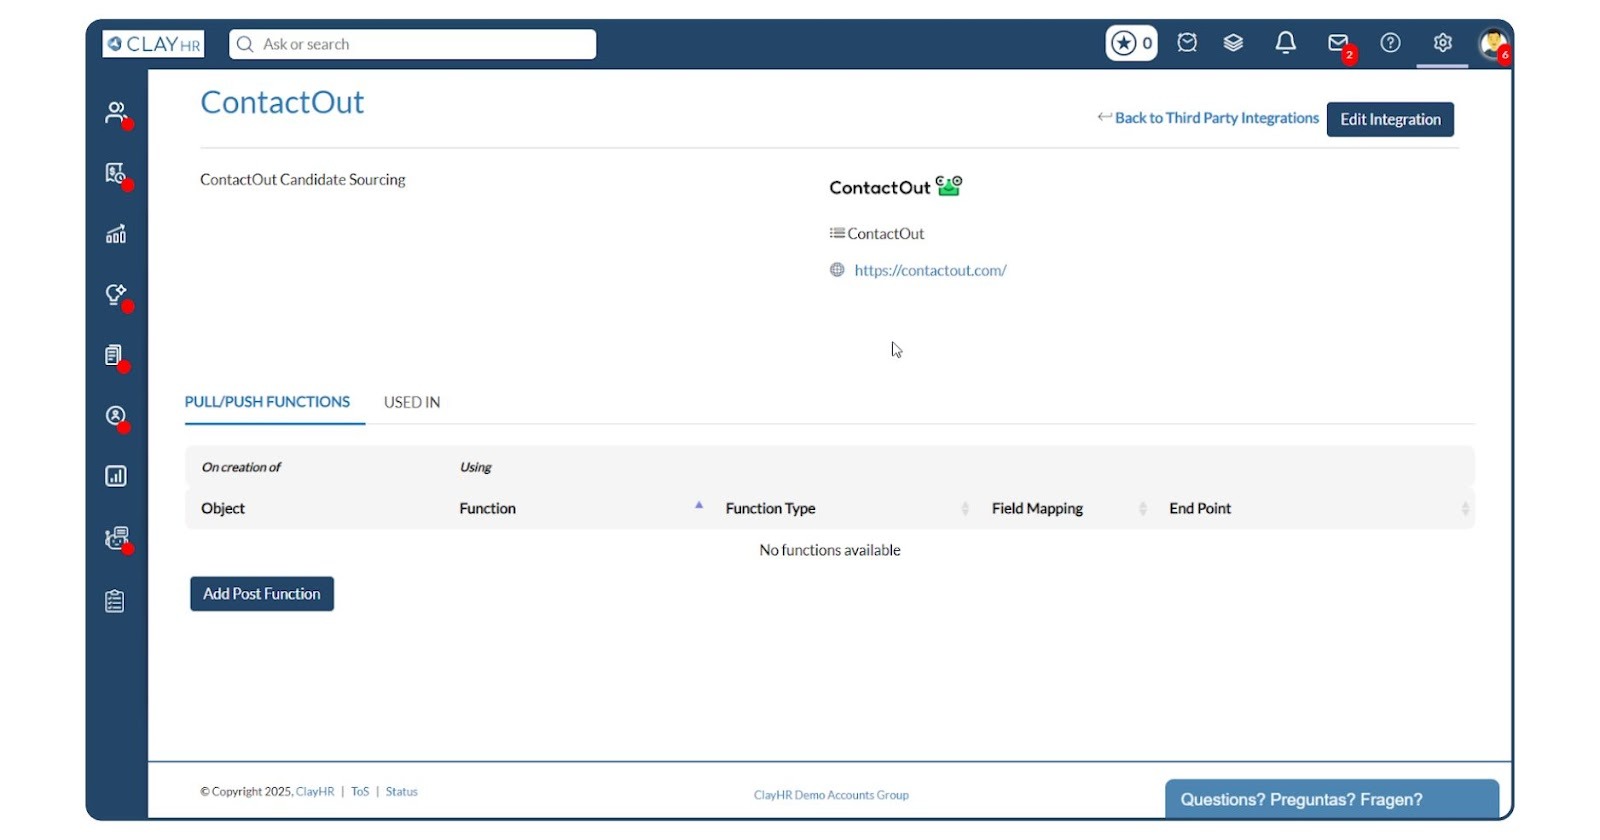Open the people sidebar icon

(x=116, y=112)
